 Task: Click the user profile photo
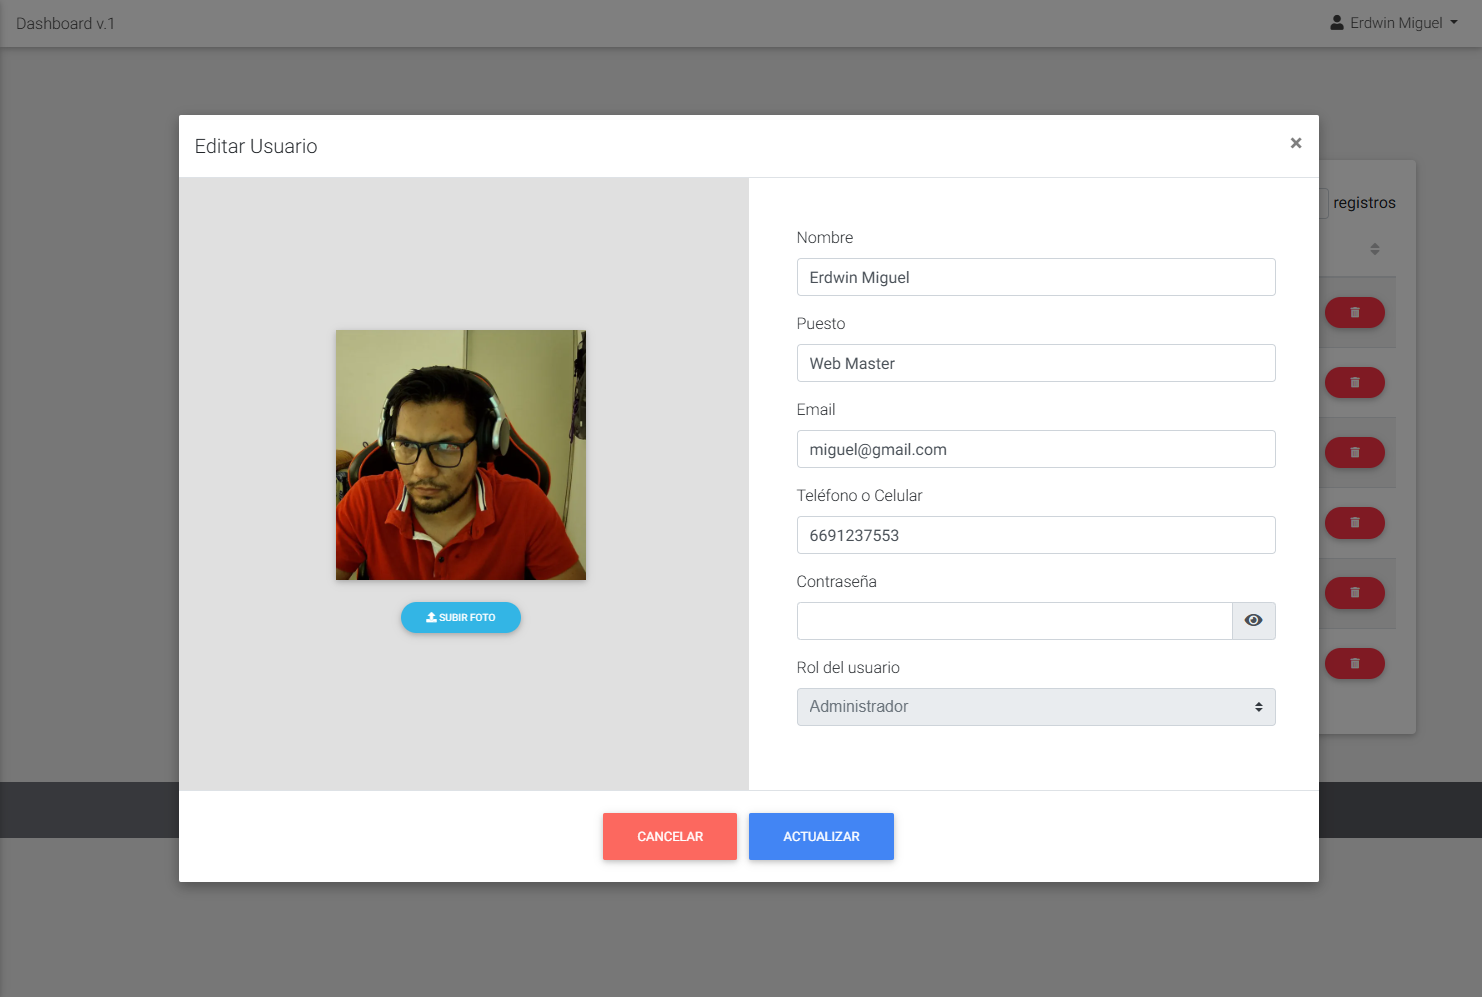point(461,455)
